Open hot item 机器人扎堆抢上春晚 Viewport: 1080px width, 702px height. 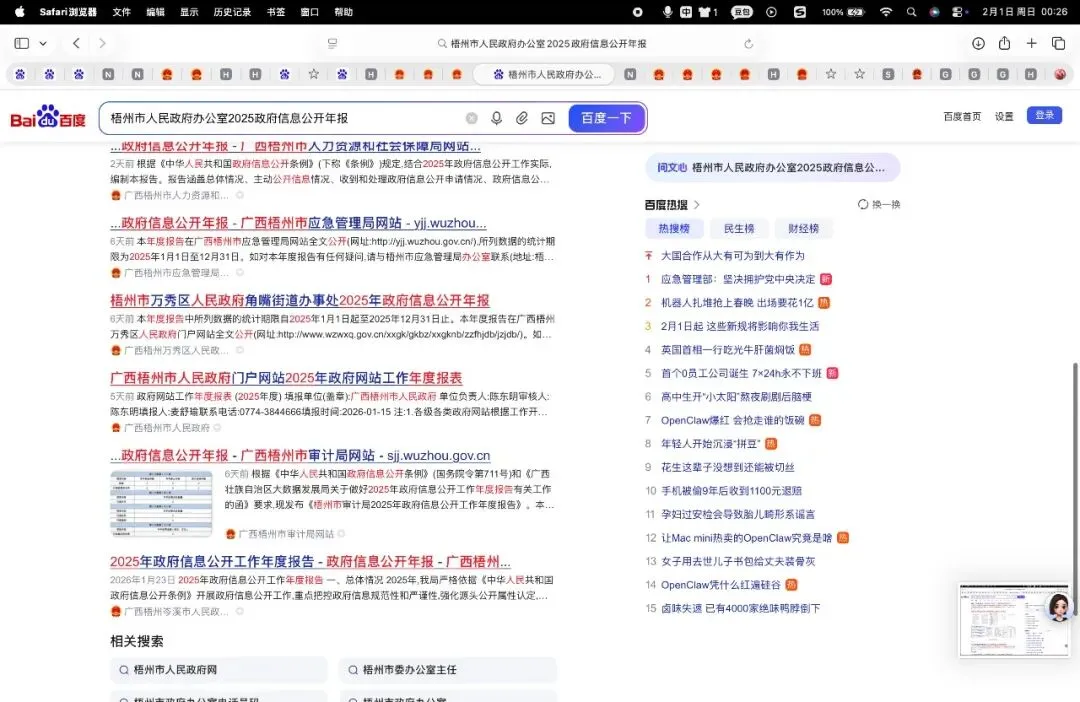[x=737, y=302]
